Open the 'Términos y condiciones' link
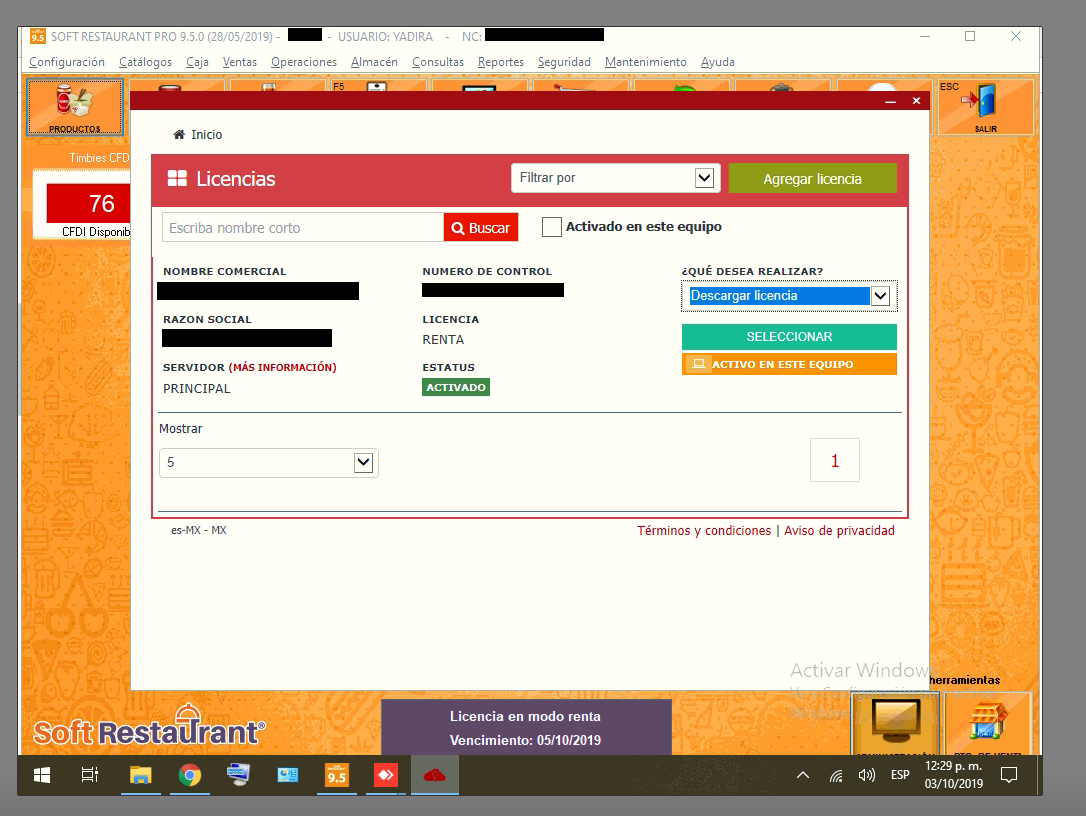 (x=704, y=531)
